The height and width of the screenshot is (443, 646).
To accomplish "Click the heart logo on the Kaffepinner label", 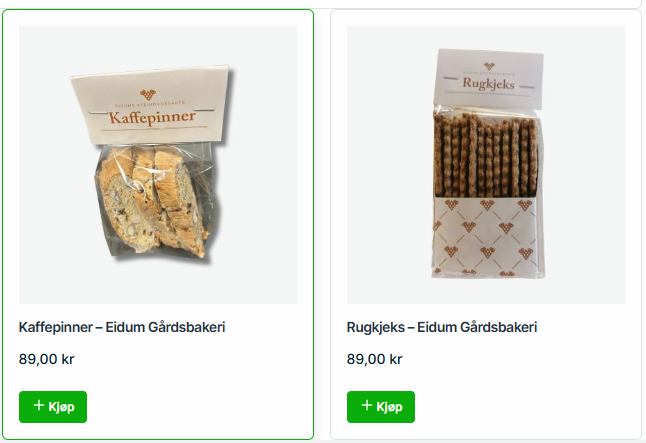I will coord(147,94).
